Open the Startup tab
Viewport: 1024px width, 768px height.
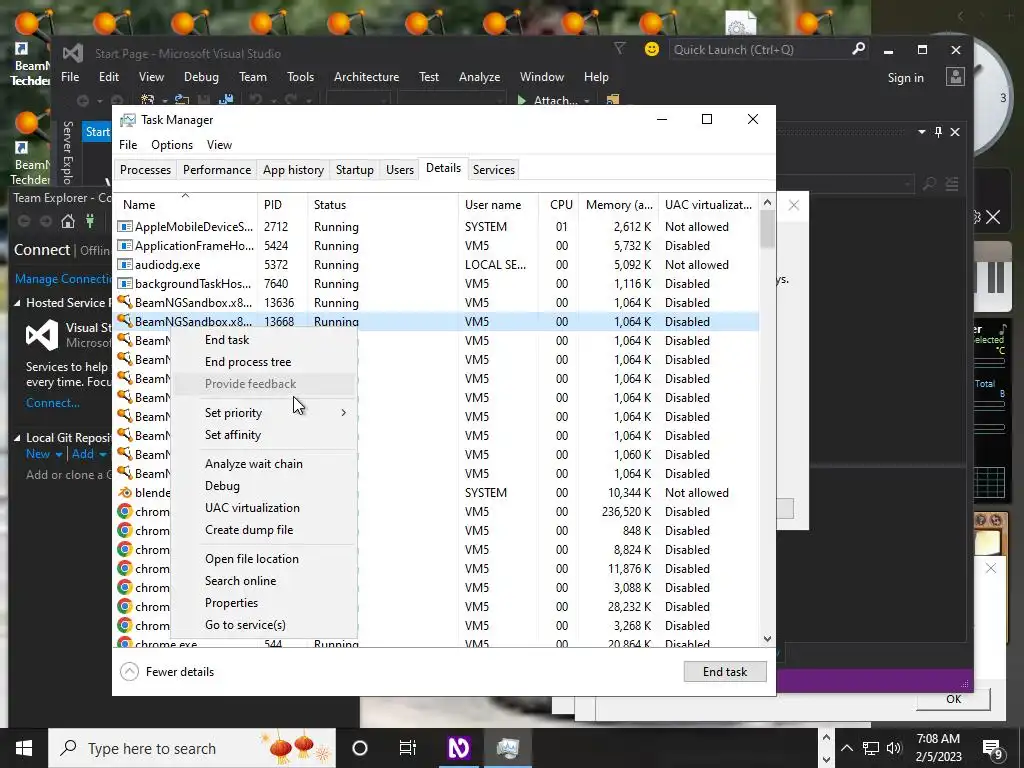(x=355, y=170)
